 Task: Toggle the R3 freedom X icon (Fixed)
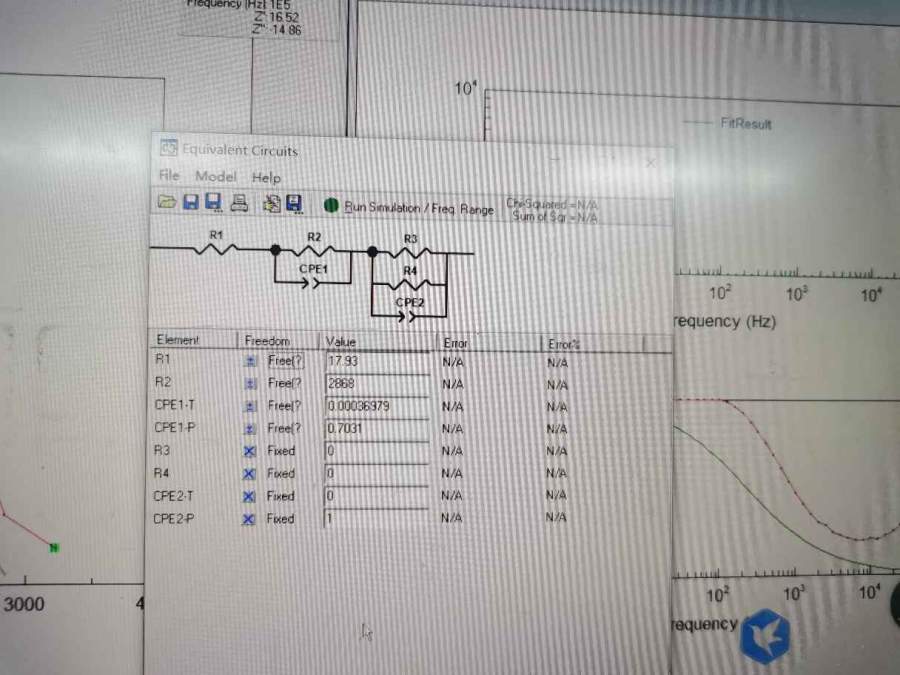point(250,451)
